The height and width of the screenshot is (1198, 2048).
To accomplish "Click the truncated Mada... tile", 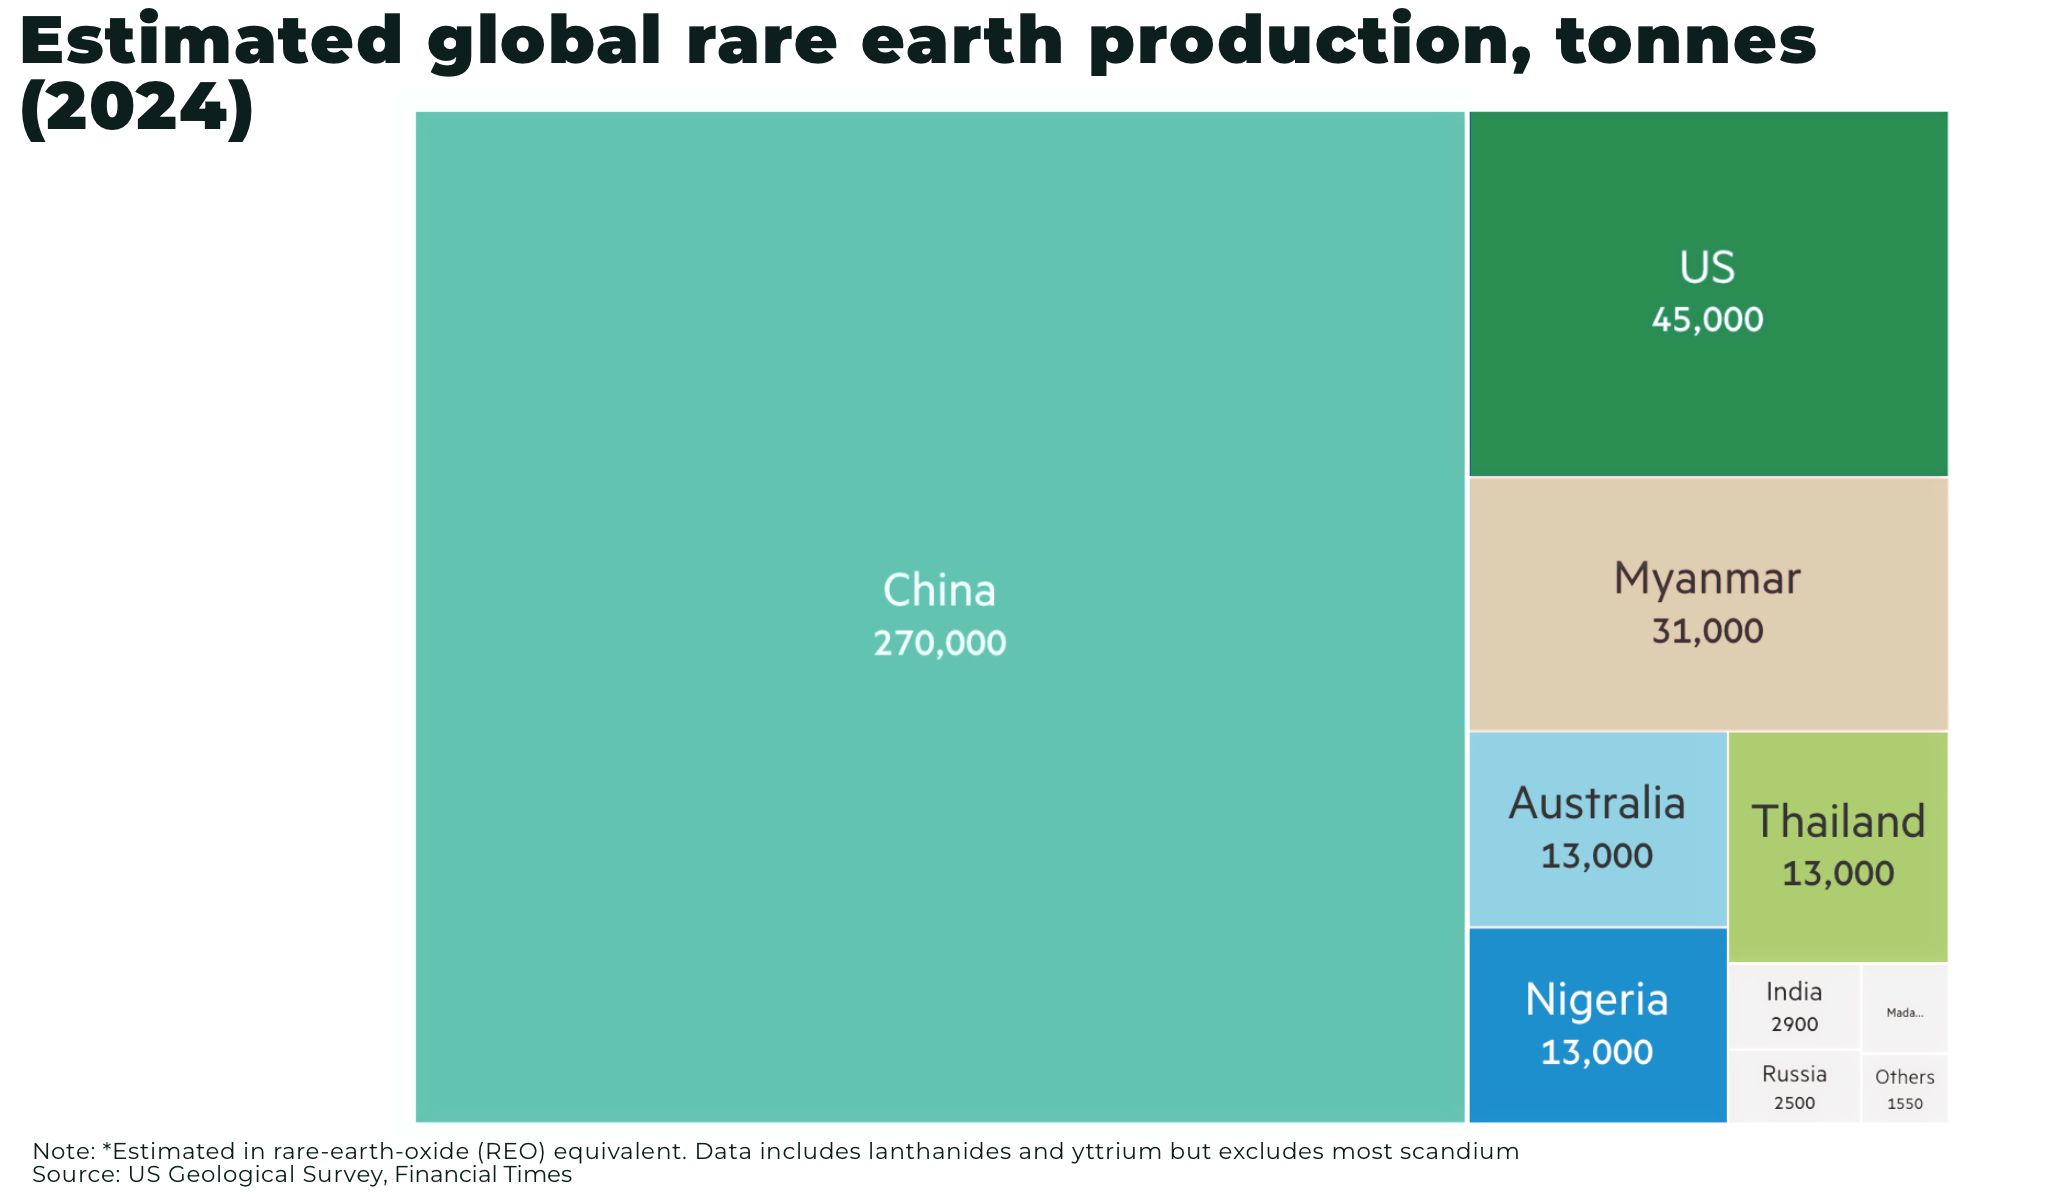I will click(1904, 1008).
